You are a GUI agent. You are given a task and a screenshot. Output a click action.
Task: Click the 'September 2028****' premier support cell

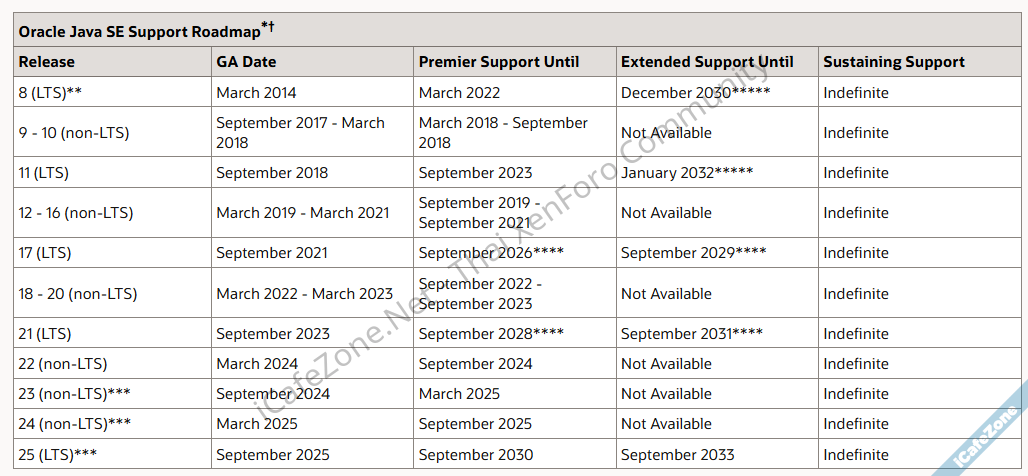(x=491, y=334)
